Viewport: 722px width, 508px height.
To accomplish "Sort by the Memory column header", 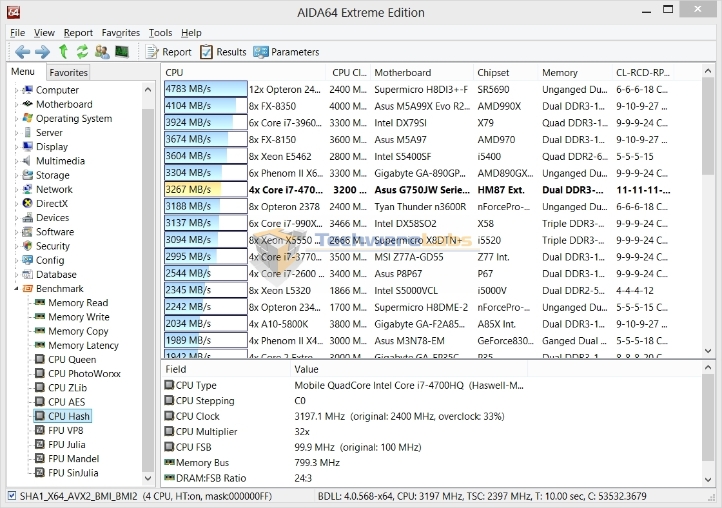I will (x=575, y=72).
